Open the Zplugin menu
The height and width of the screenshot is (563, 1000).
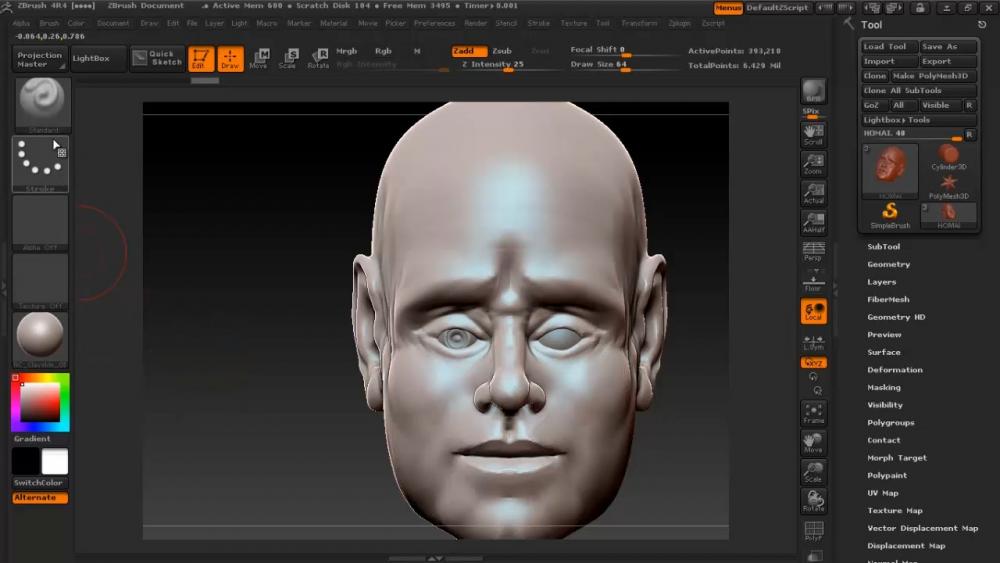[x=679, y=23]
